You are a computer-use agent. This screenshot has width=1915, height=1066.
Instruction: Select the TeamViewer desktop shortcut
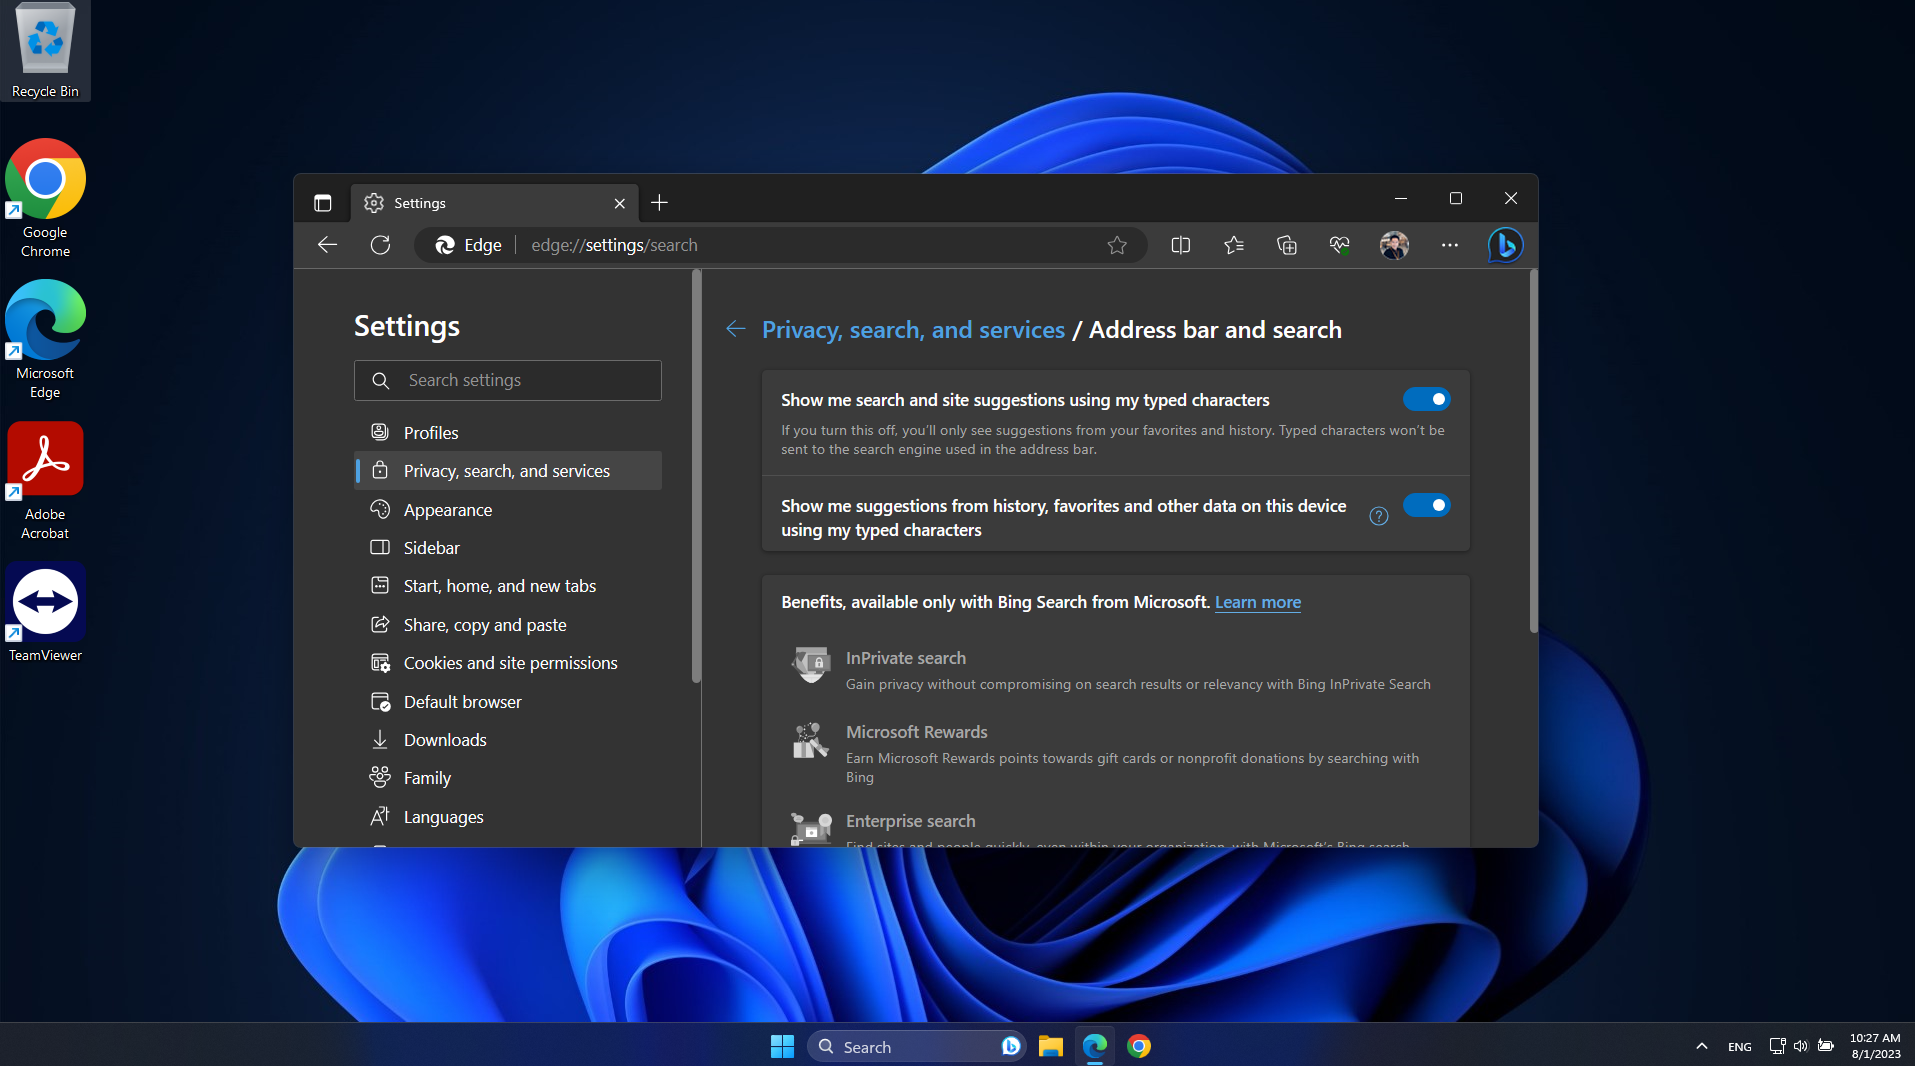pyautogui.click(x=45, y=612)
